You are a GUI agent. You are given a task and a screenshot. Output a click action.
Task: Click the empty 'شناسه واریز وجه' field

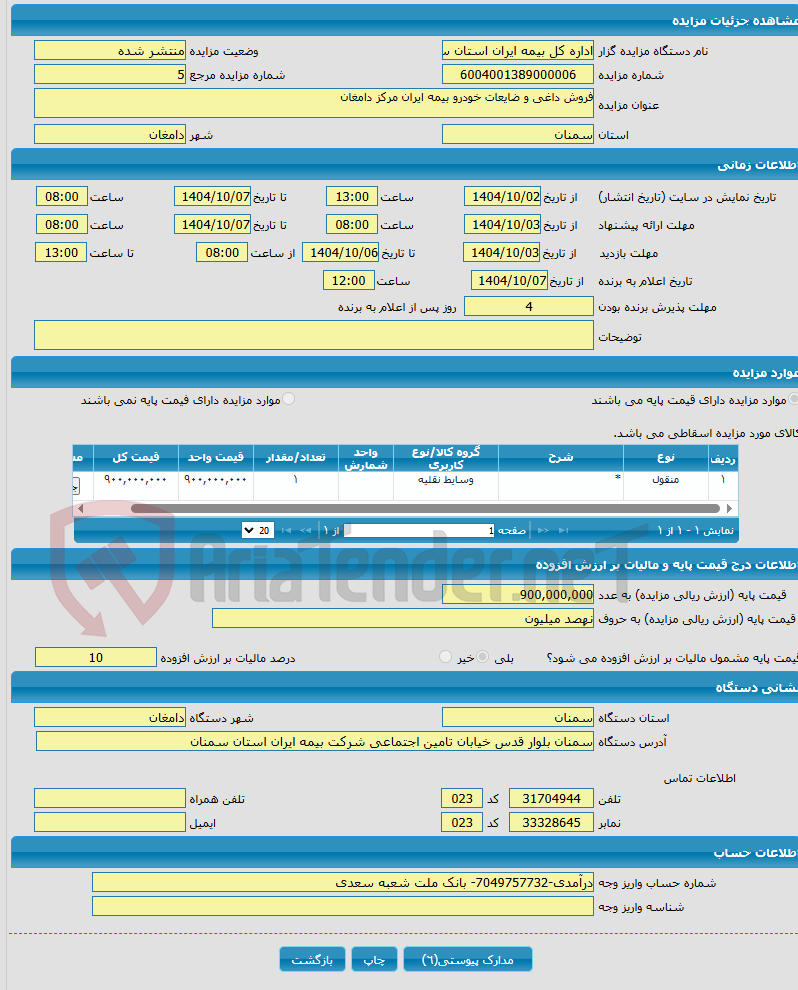point(343,906)
